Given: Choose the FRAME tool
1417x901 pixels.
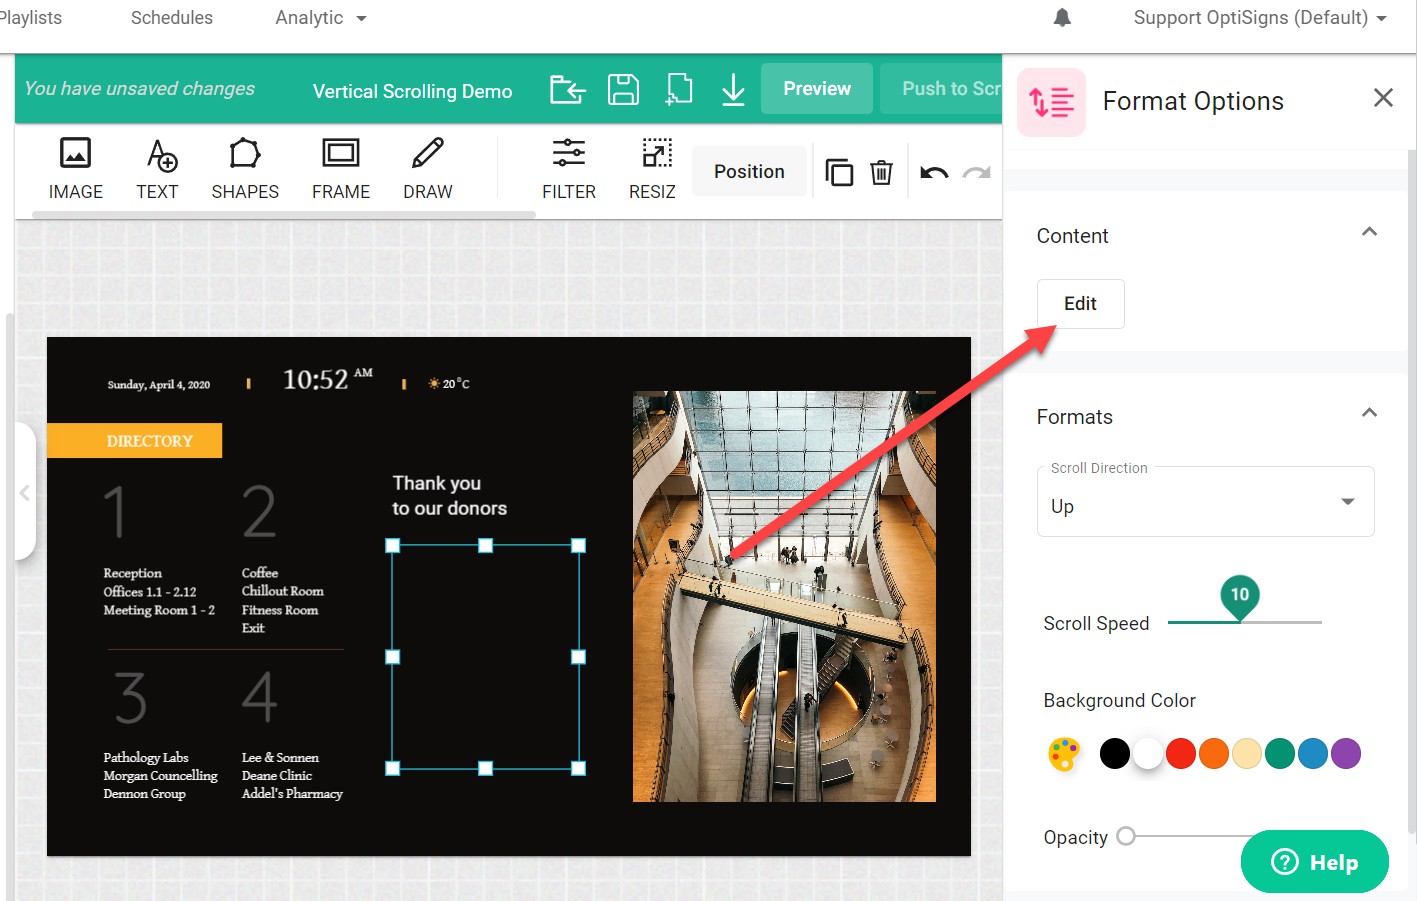Looking at the screenshot, I should (341, 168).
